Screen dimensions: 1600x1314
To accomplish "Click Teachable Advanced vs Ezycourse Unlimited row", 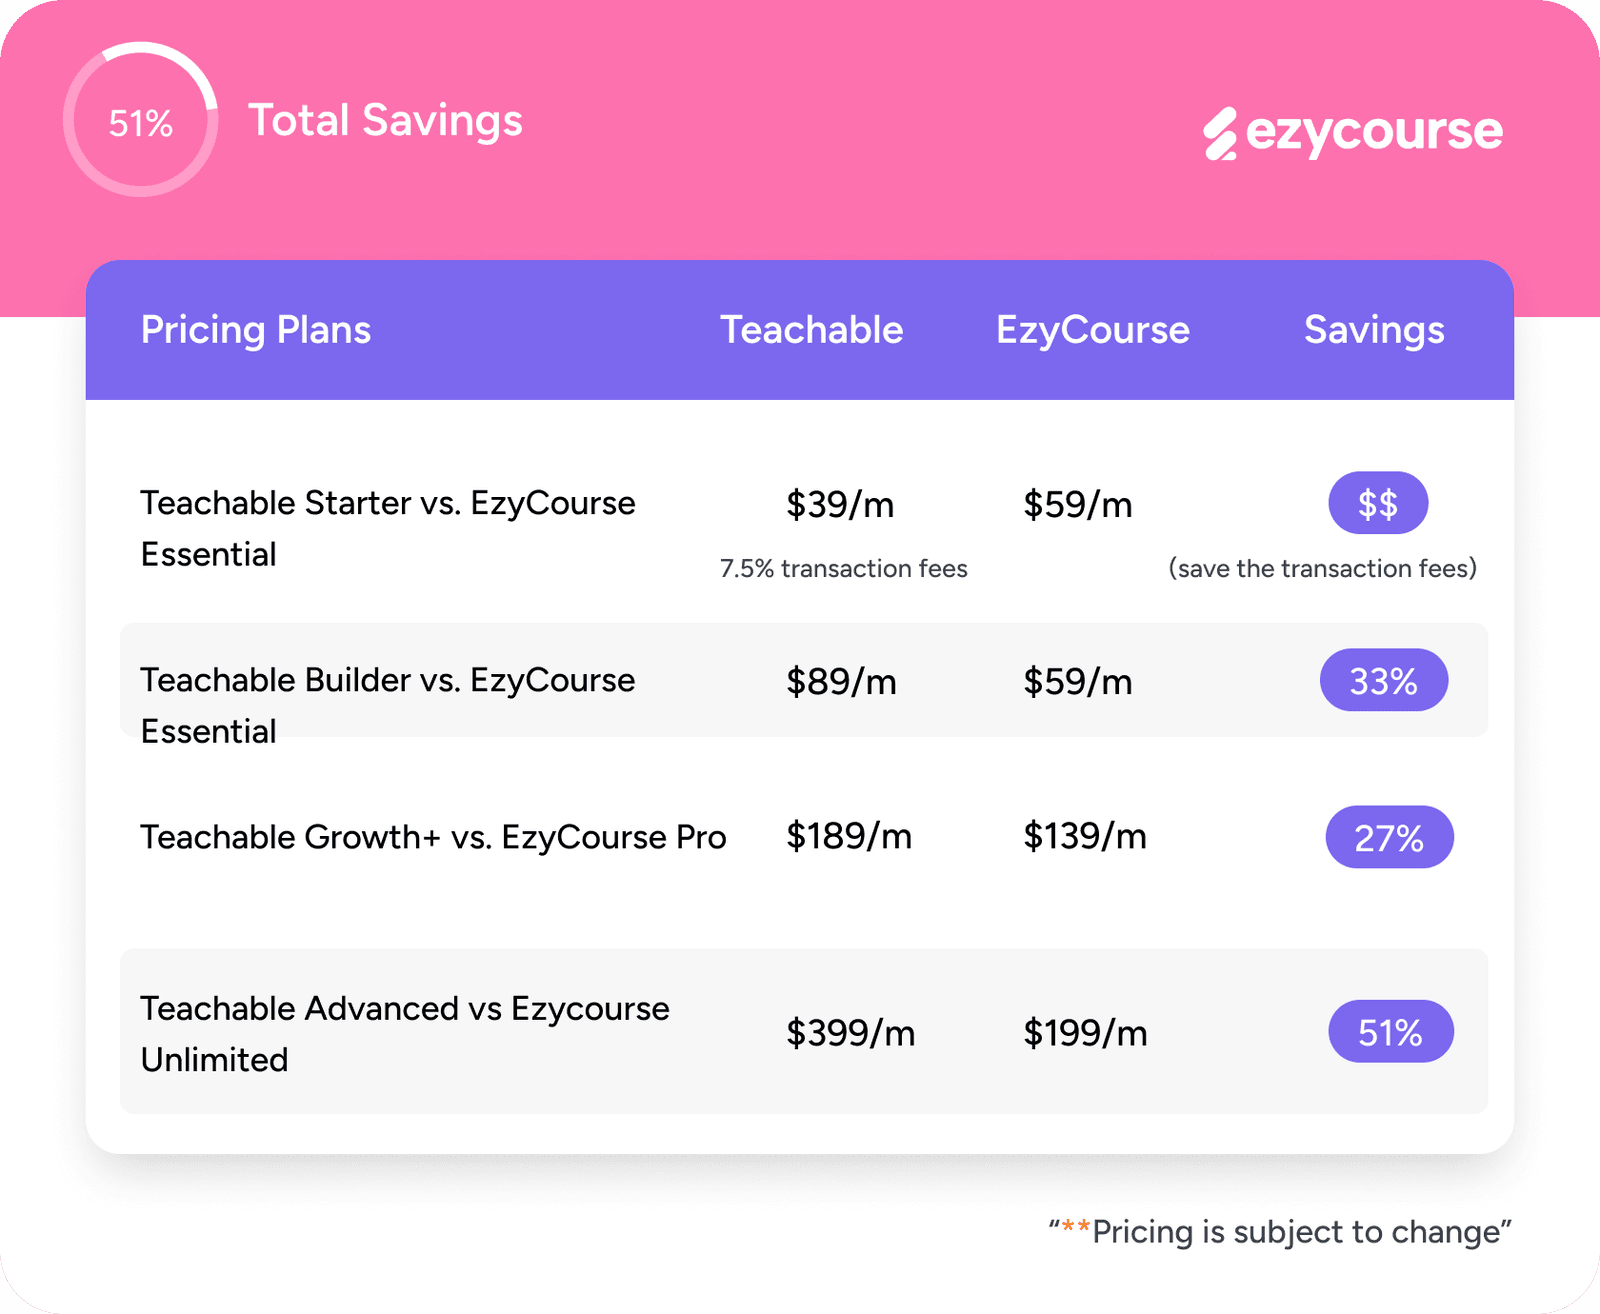I will click(x=404, y=1033).
